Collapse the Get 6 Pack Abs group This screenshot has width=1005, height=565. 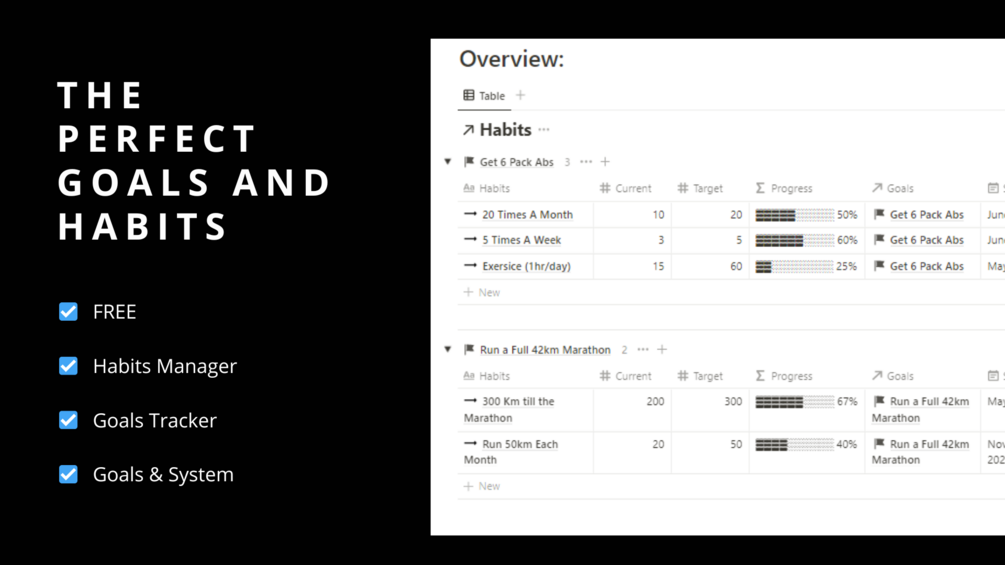[448, 162]
